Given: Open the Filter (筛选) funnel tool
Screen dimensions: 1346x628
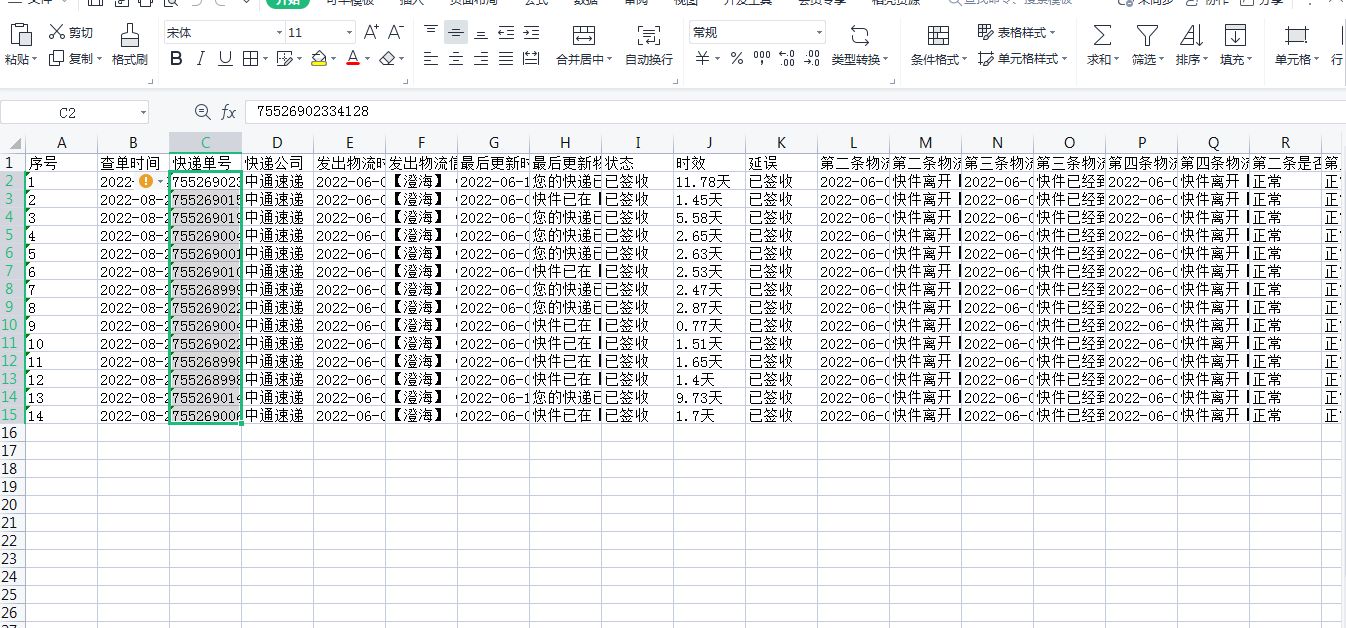Looking at the screenshot, I should (1146, 36).
